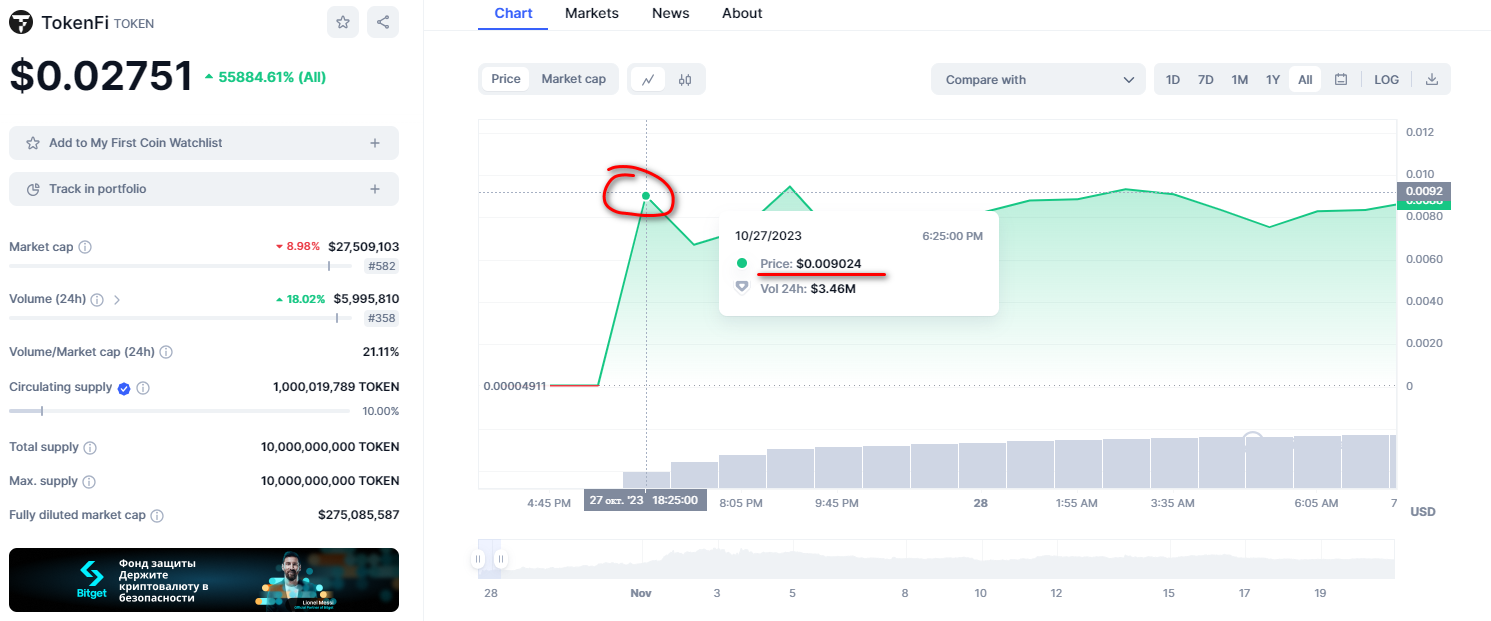The width and height of the screenshot is (1491, 621).
Task: Select the Price chart toggle
Action: click(x=506, y=79)
